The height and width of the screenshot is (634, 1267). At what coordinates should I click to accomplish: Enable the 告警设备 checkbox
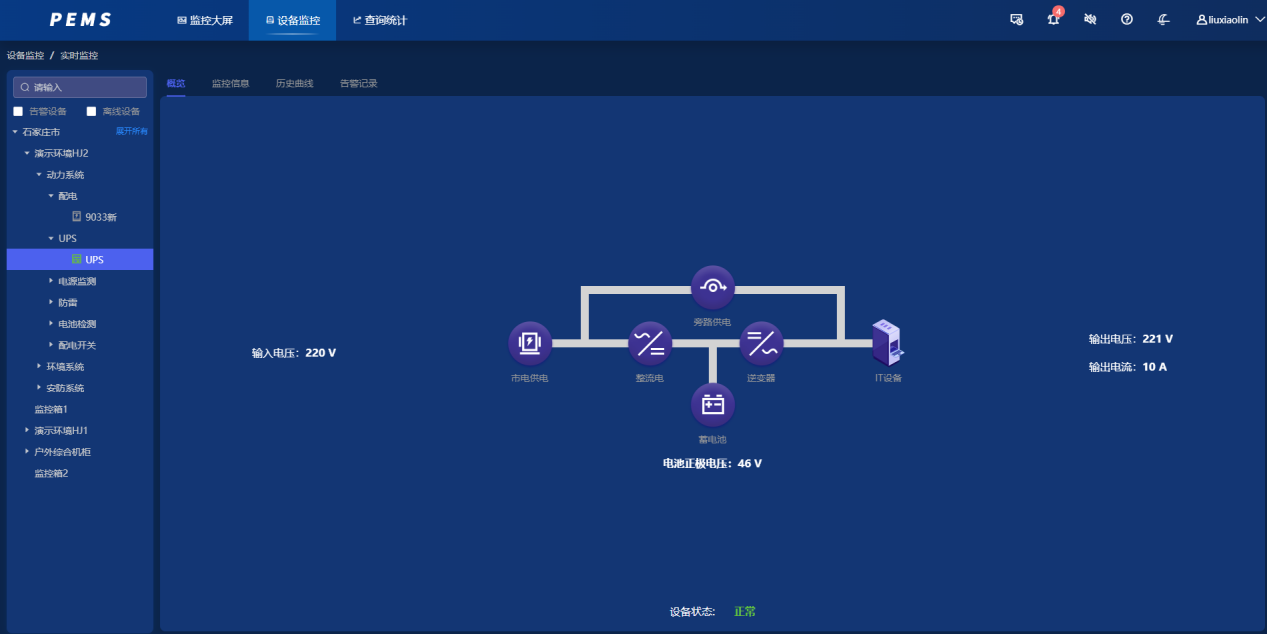[x=18, y=111]
